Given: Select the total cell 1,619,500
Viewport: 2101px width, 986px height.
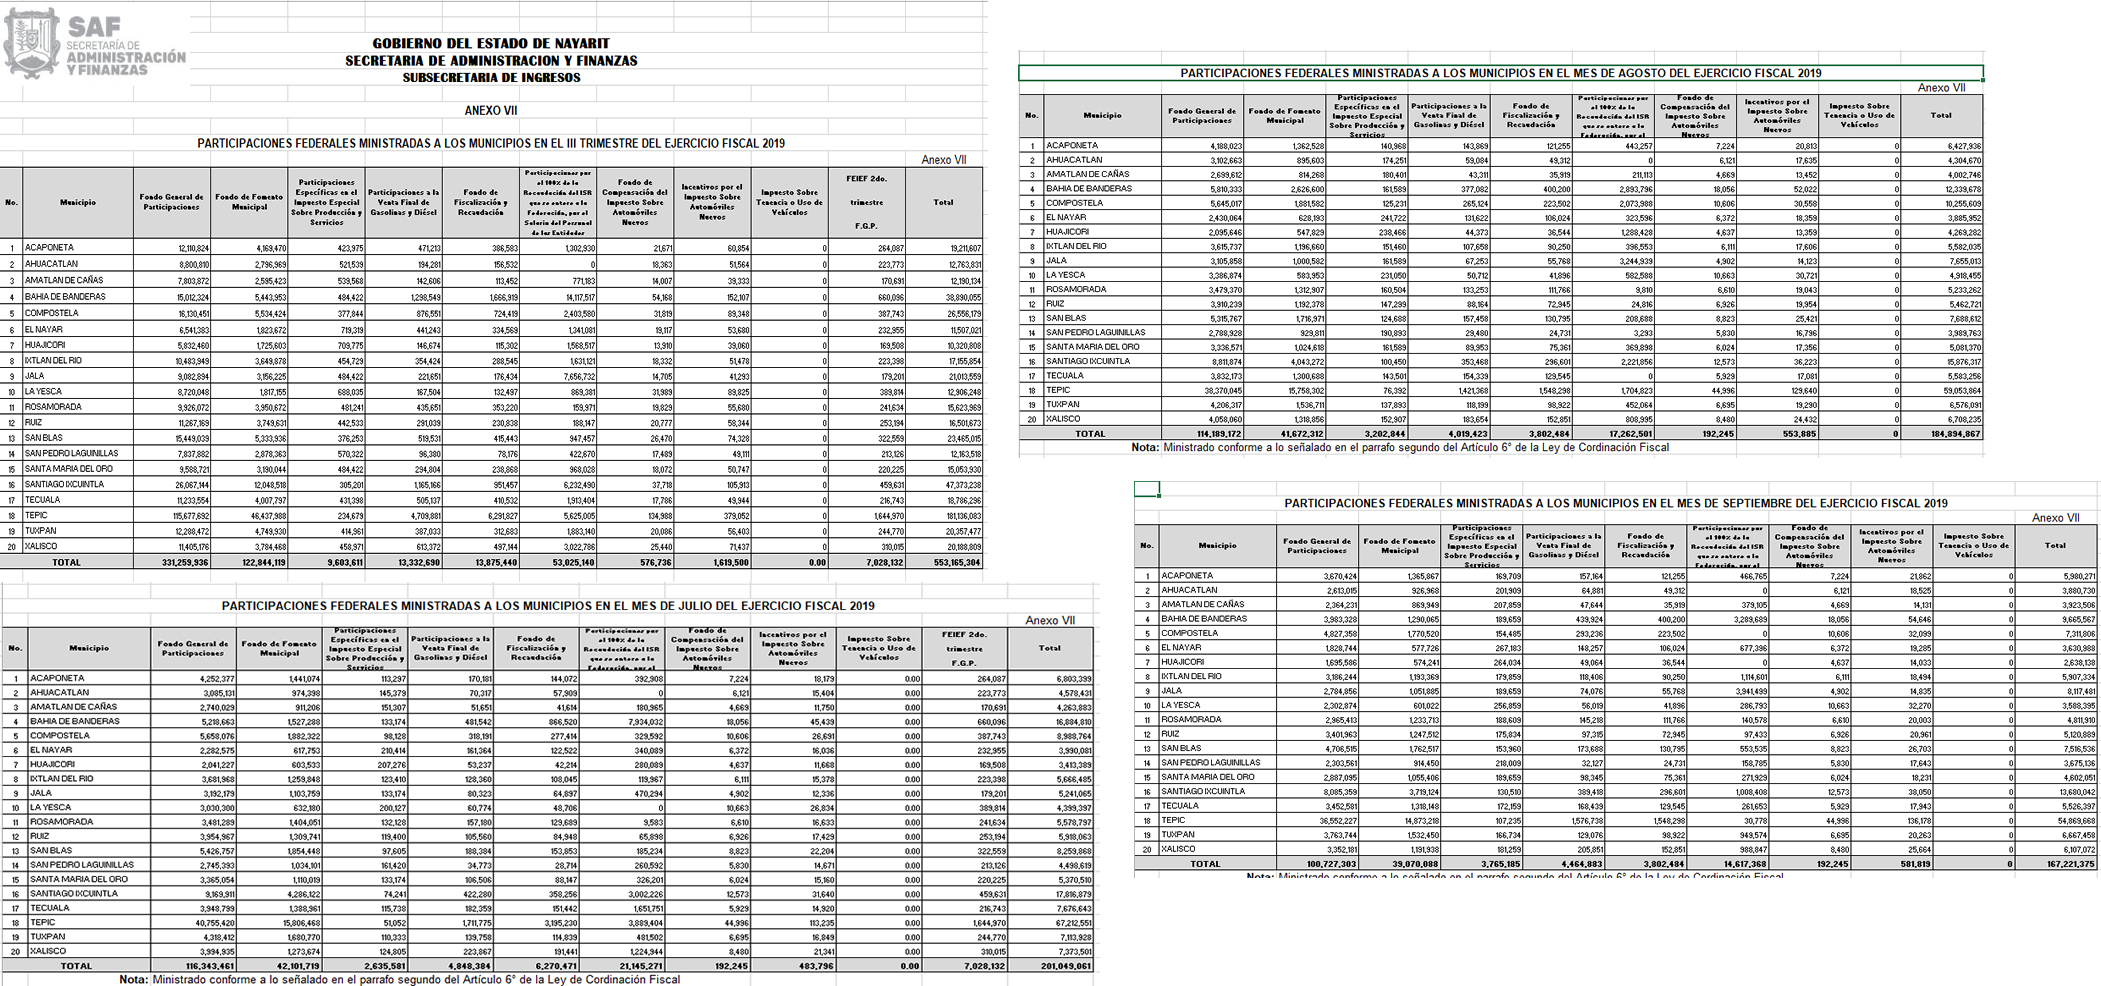Looking at the screenshot, I should coord(713,563).
